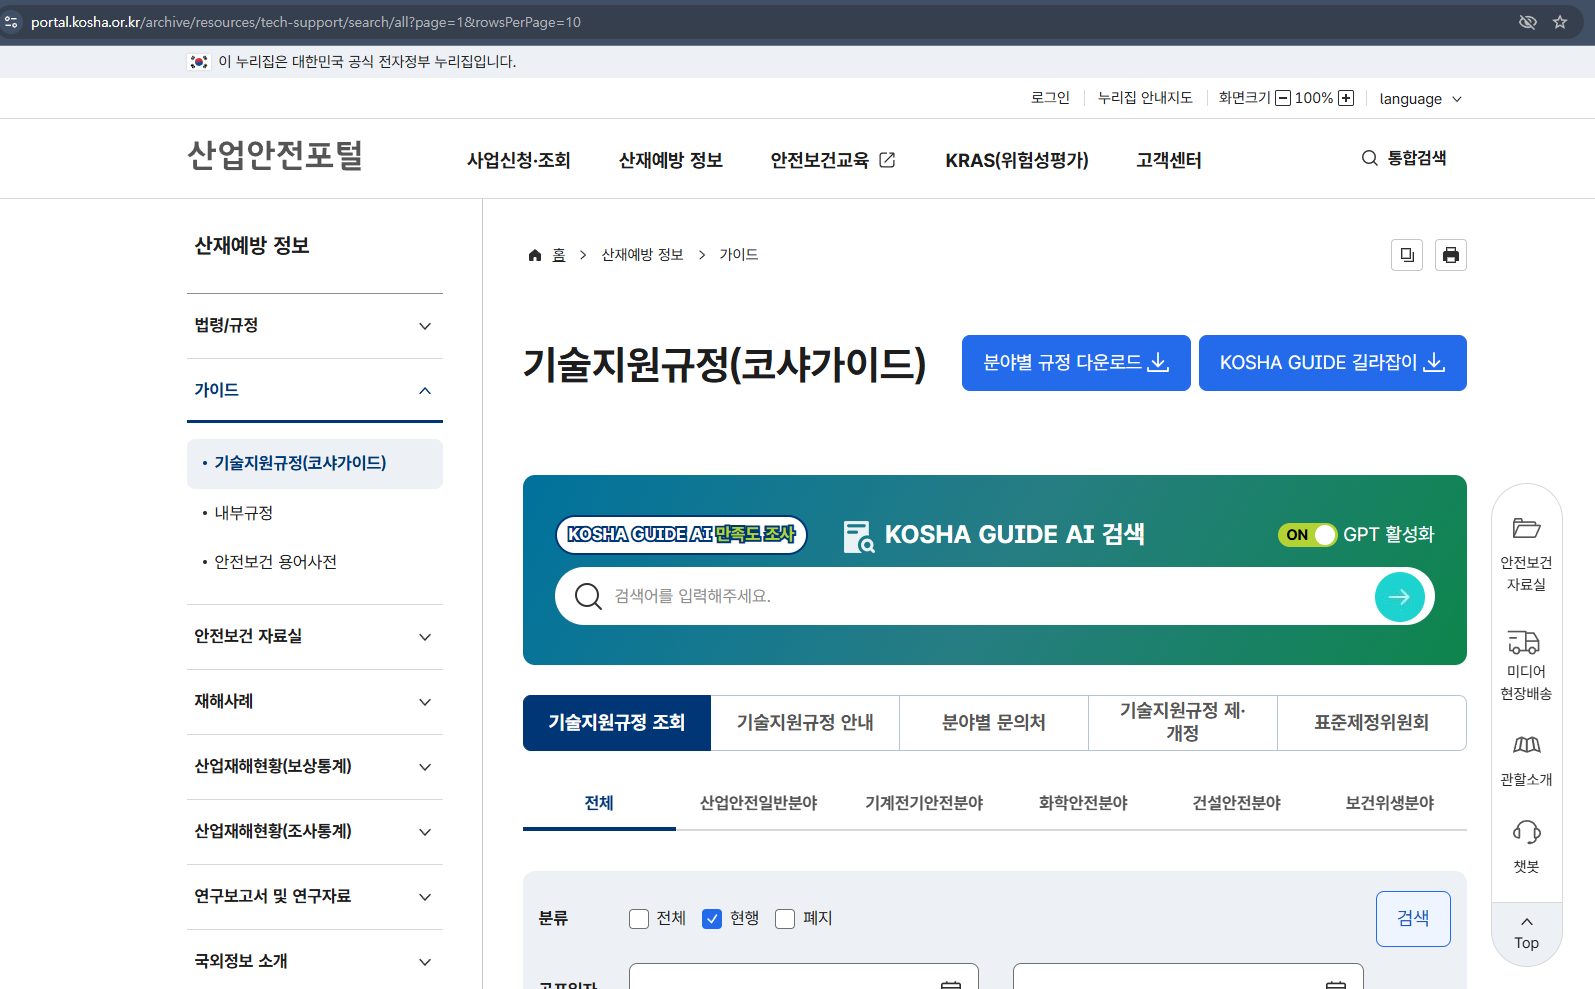Viewport: 1595px width, 989px height.
Task: Open KOSHA GUIDE AI 만족도 조사 badge
Action: click(681, 535)
